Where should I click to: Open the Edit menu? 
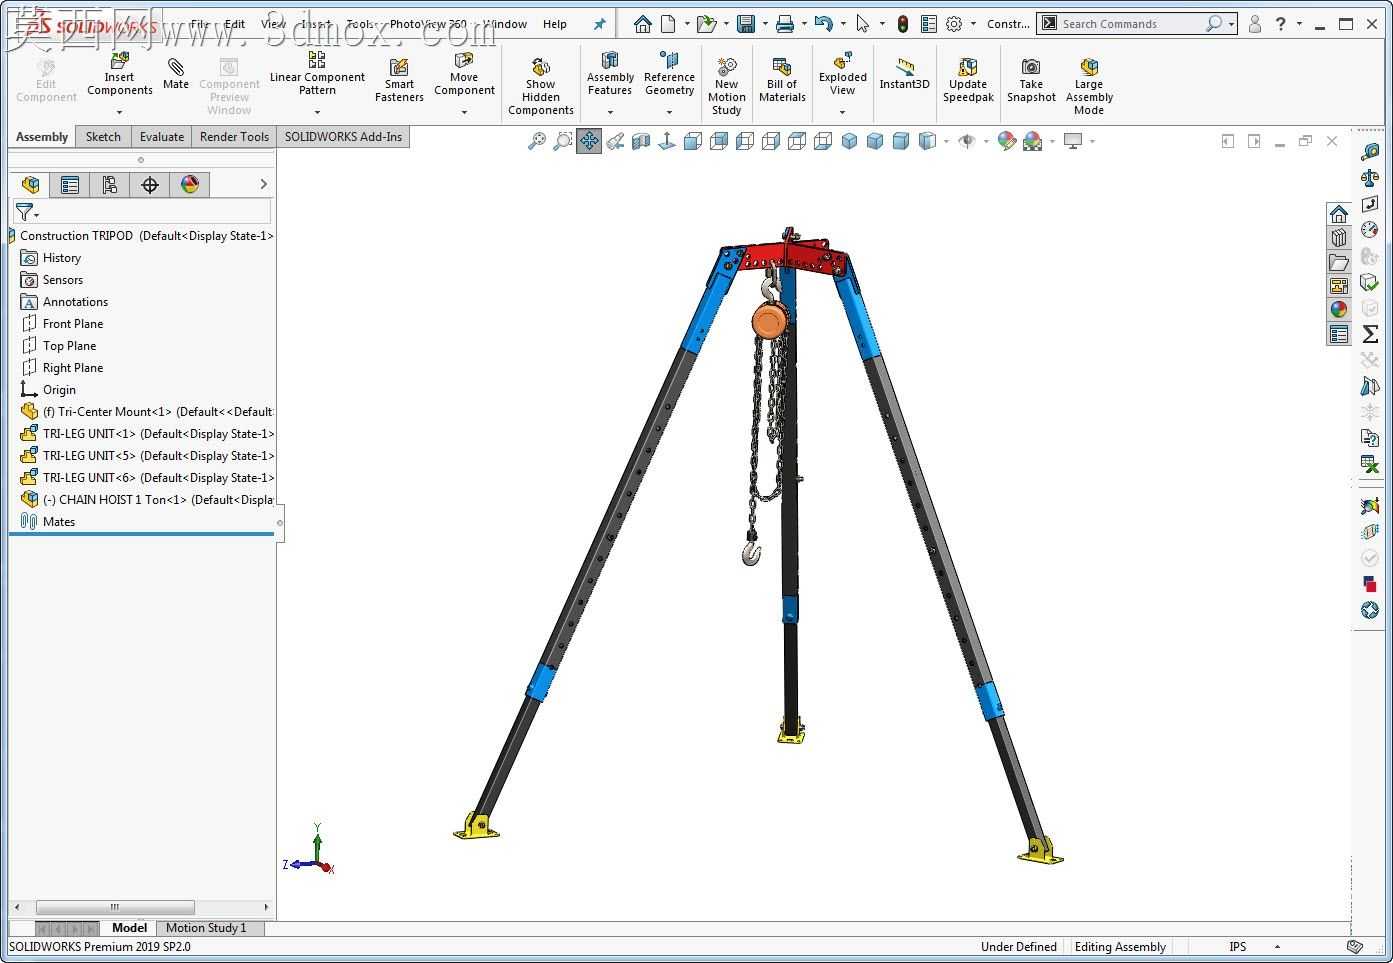235,24
